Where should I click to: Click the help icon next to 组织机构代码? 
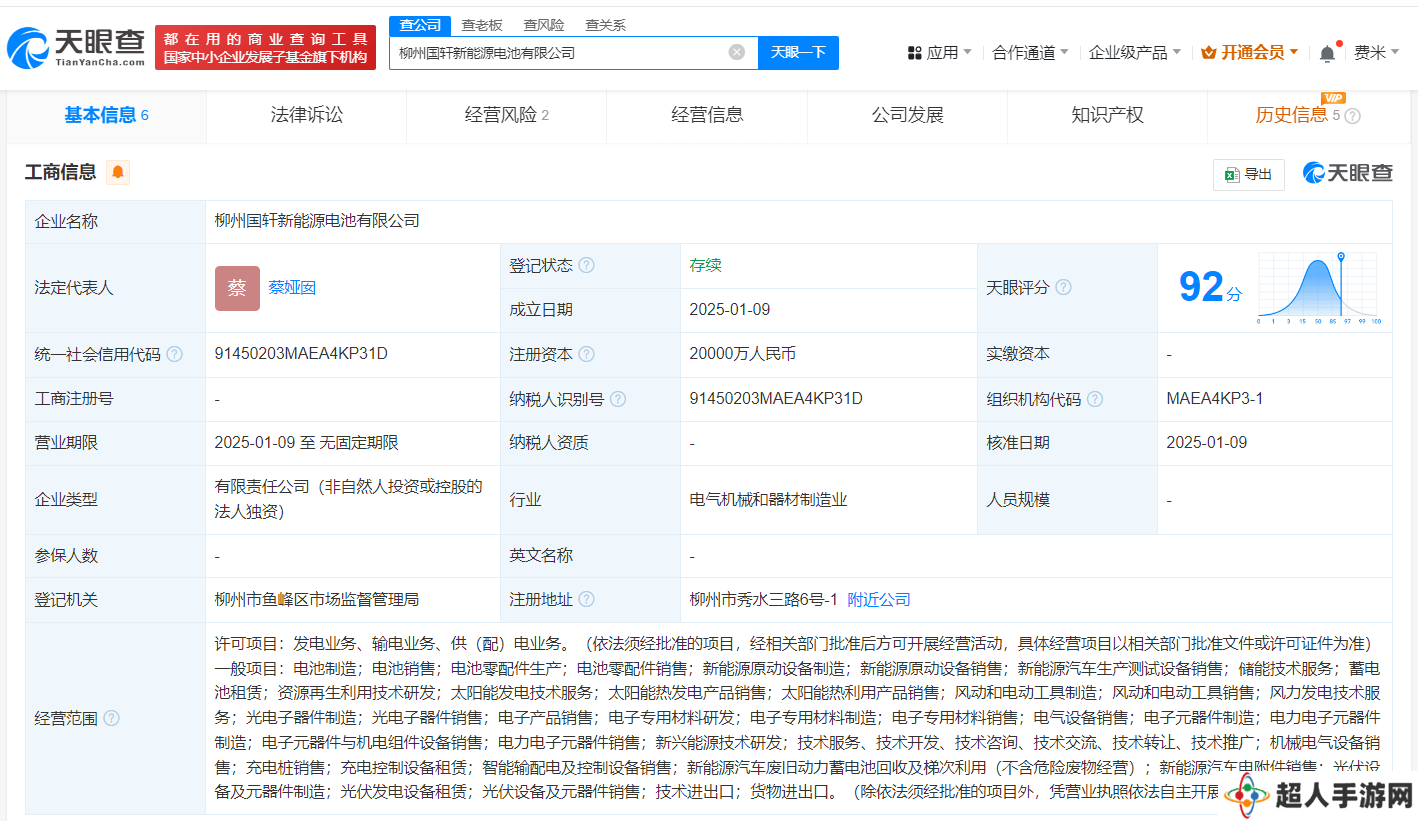click(x=1095, y=399)
